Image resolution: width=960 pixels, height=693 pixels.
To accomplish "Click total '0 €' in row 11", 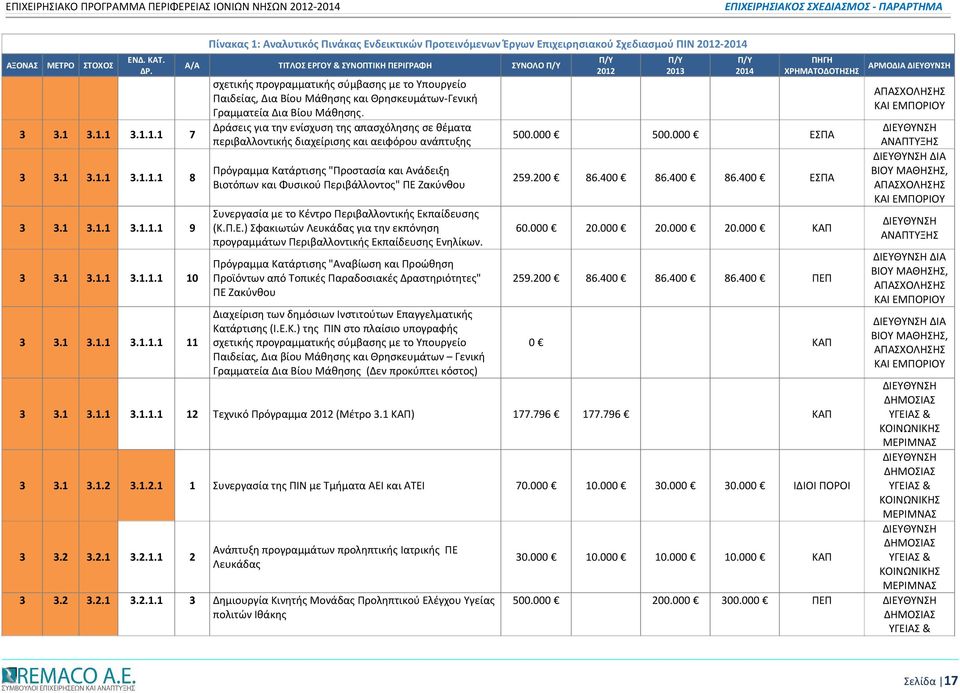I will [x=536, y=342].
